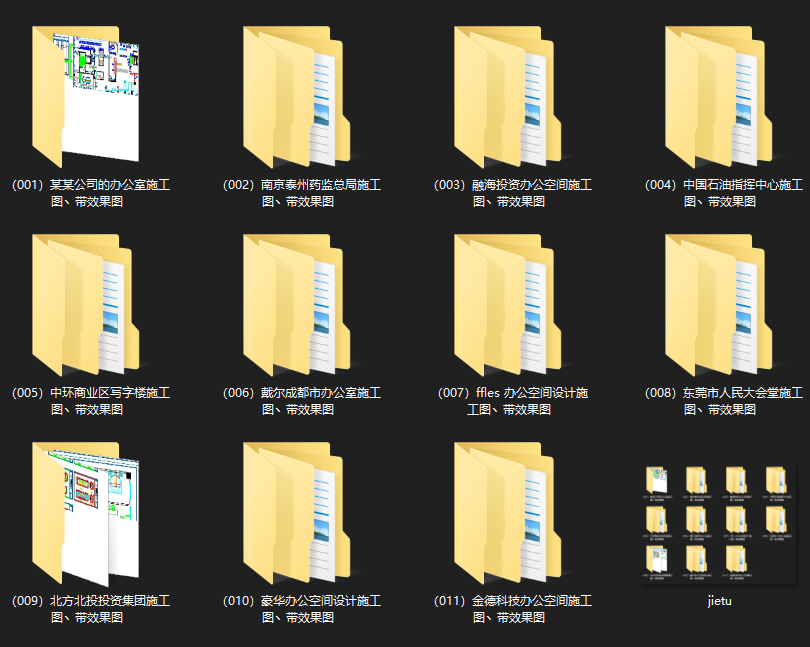The image size is (810, 647).
Task: Select the (004) 中国石油指挥中心 folder icon
Action: (x=719, y=97)
